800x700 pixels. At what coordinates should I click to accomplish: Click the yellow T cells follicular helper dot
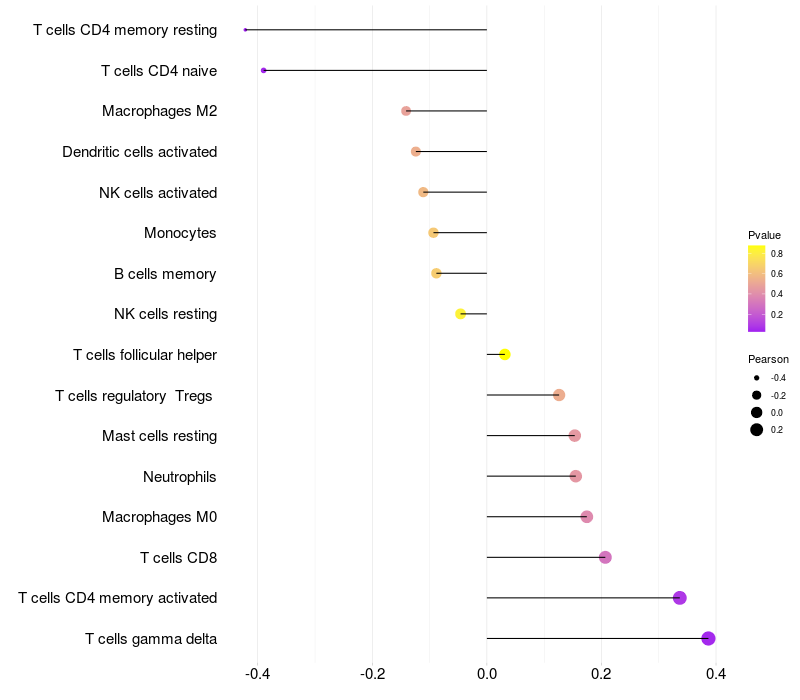pyautogui.click(x=505, y=355)
